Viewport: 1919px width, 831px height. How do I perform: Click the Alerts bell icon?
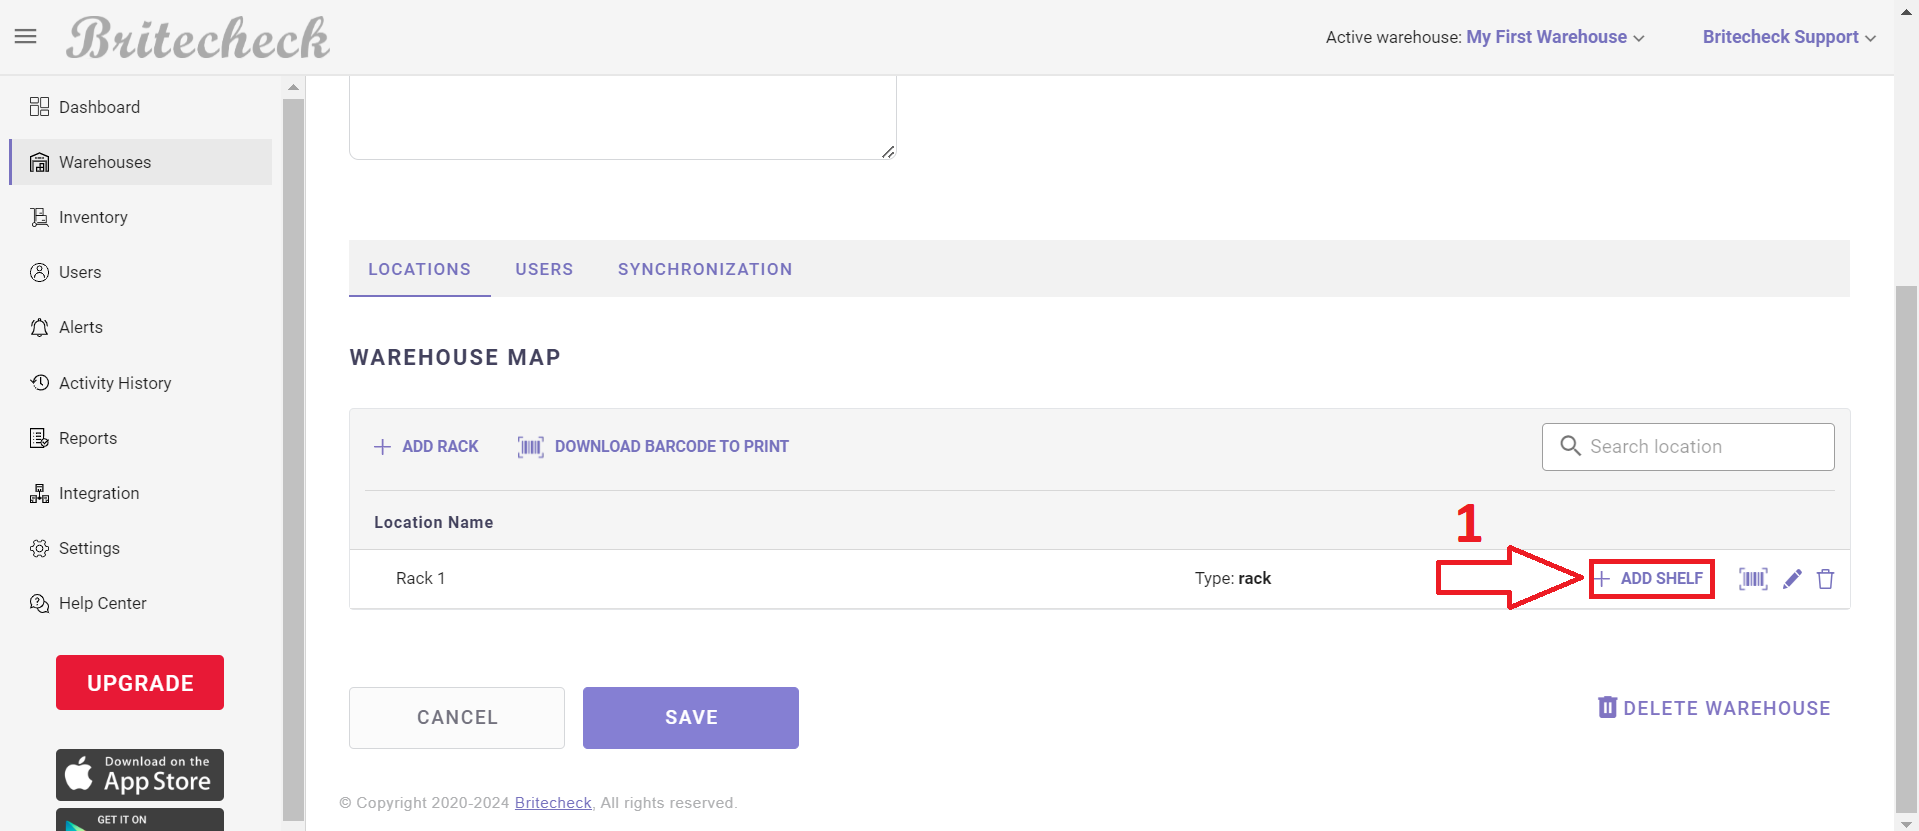pos(39,327)
